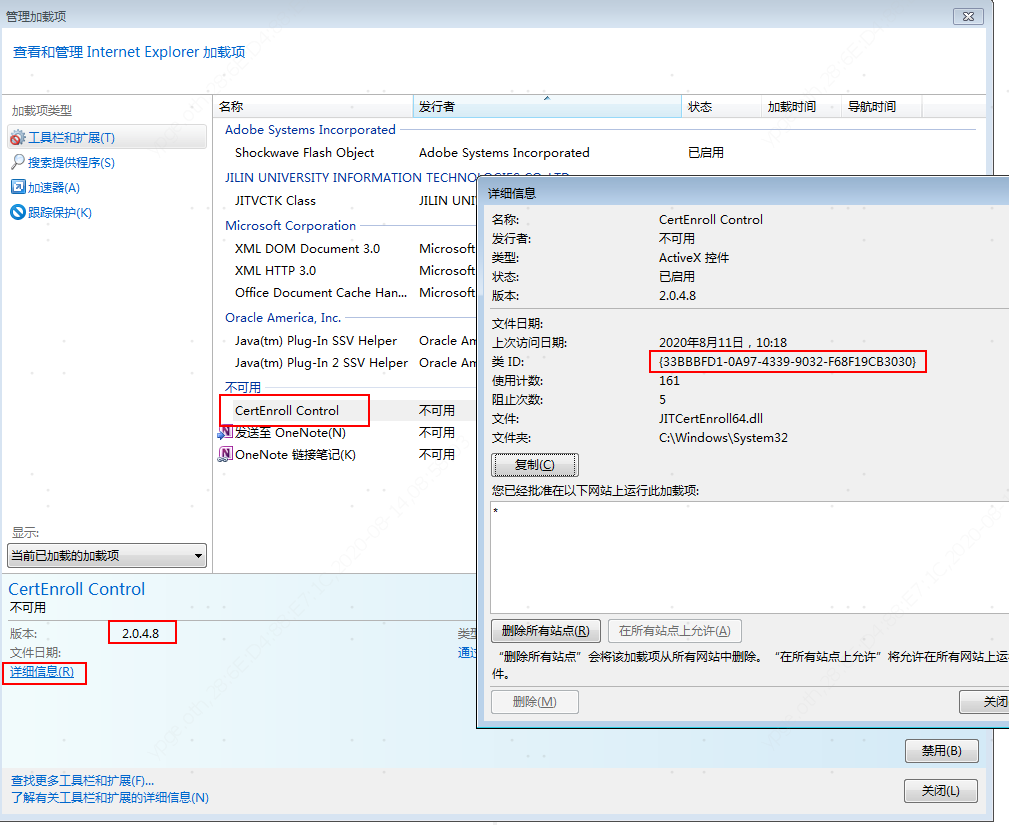The height and width of the screenshot is (825, 1009).
Task: Click the ActiveX 控件 type value
Action: 694,257
